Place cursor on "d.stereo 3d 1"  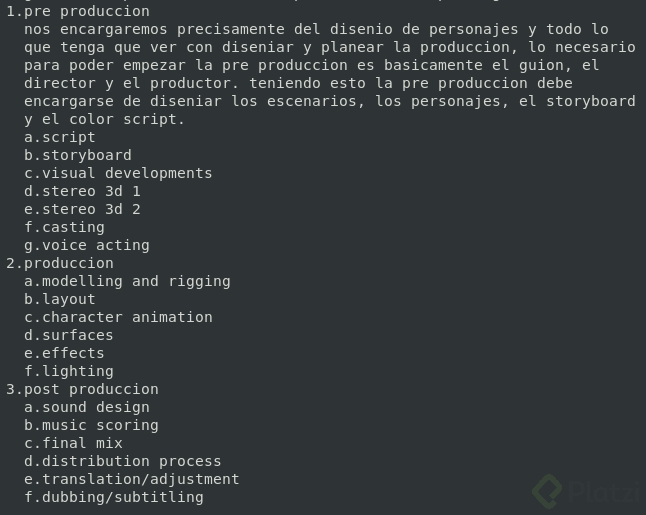pyautogui.click(x=82, y=191)
